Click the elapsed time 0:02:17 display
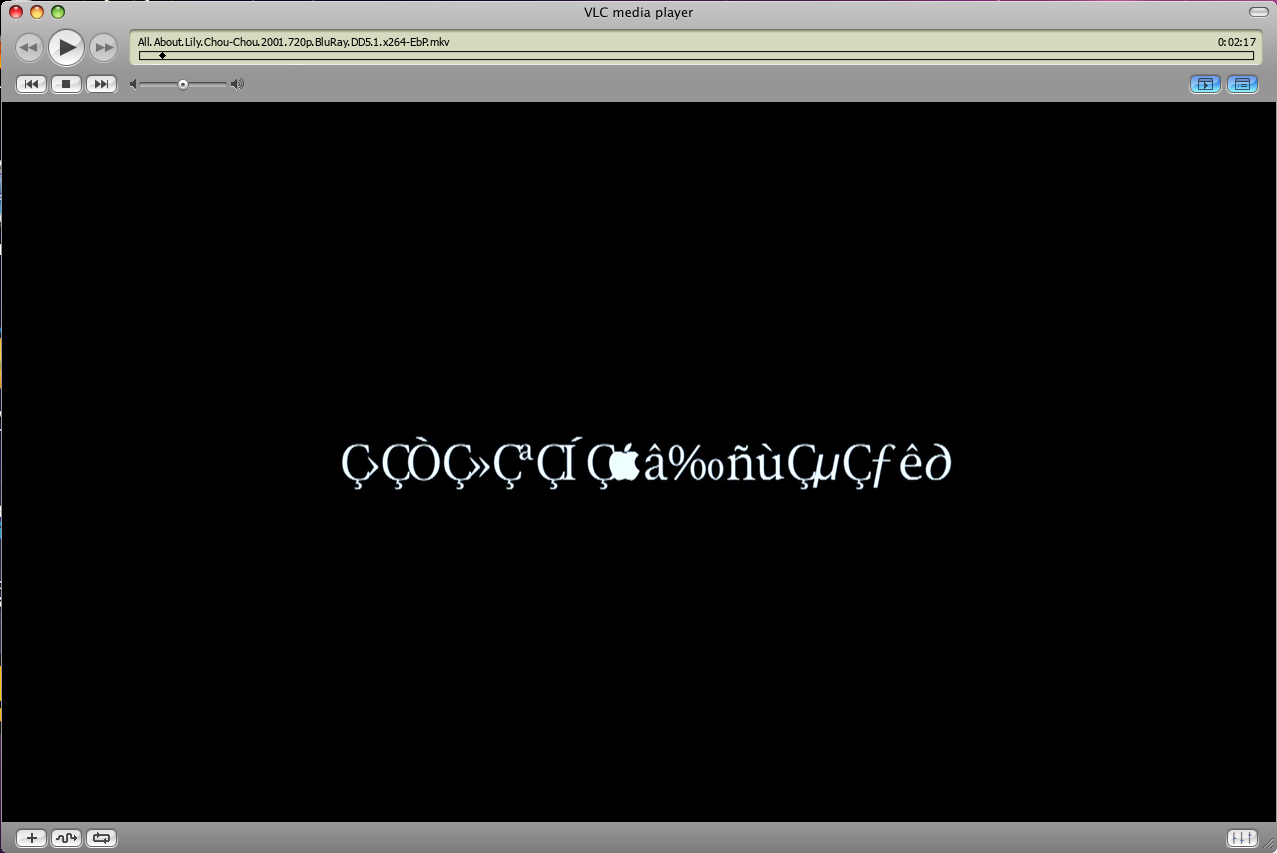 click(x=1236, y=43)
